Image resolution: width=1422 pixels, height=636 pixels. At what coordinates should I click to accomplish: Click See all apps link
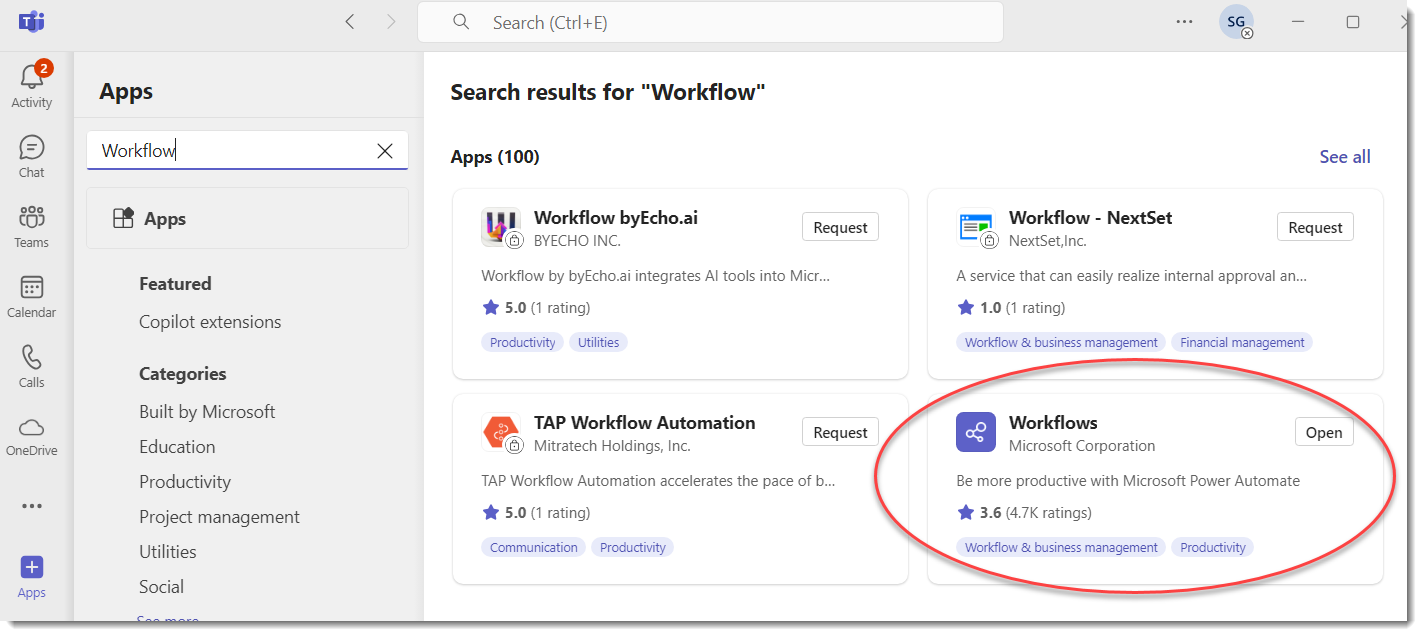click(x=1344, y=157)
